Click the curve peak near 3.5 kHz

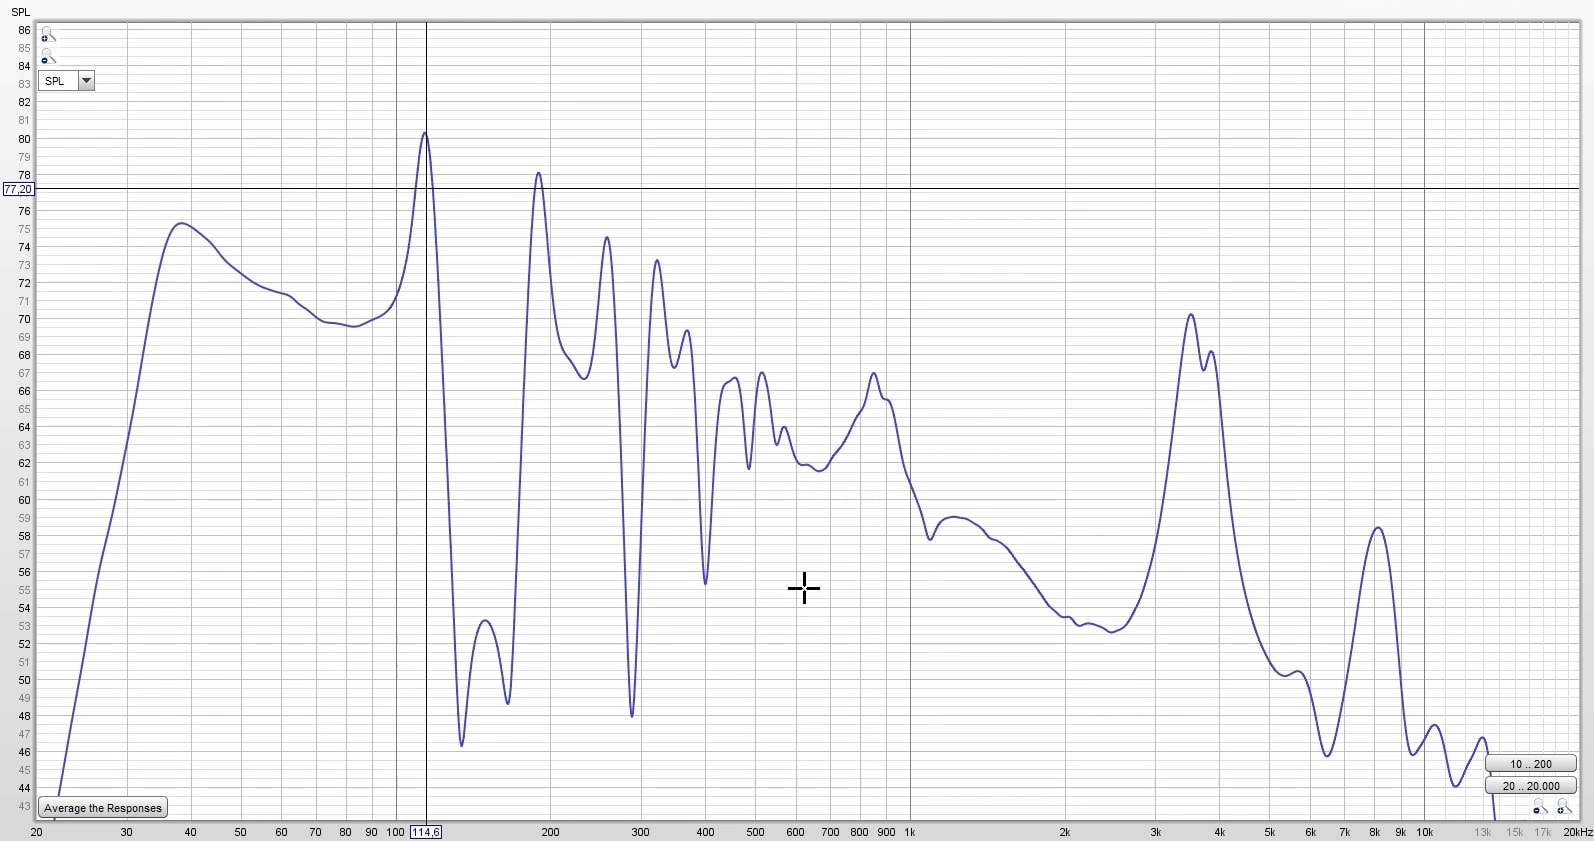point(1191,315)
